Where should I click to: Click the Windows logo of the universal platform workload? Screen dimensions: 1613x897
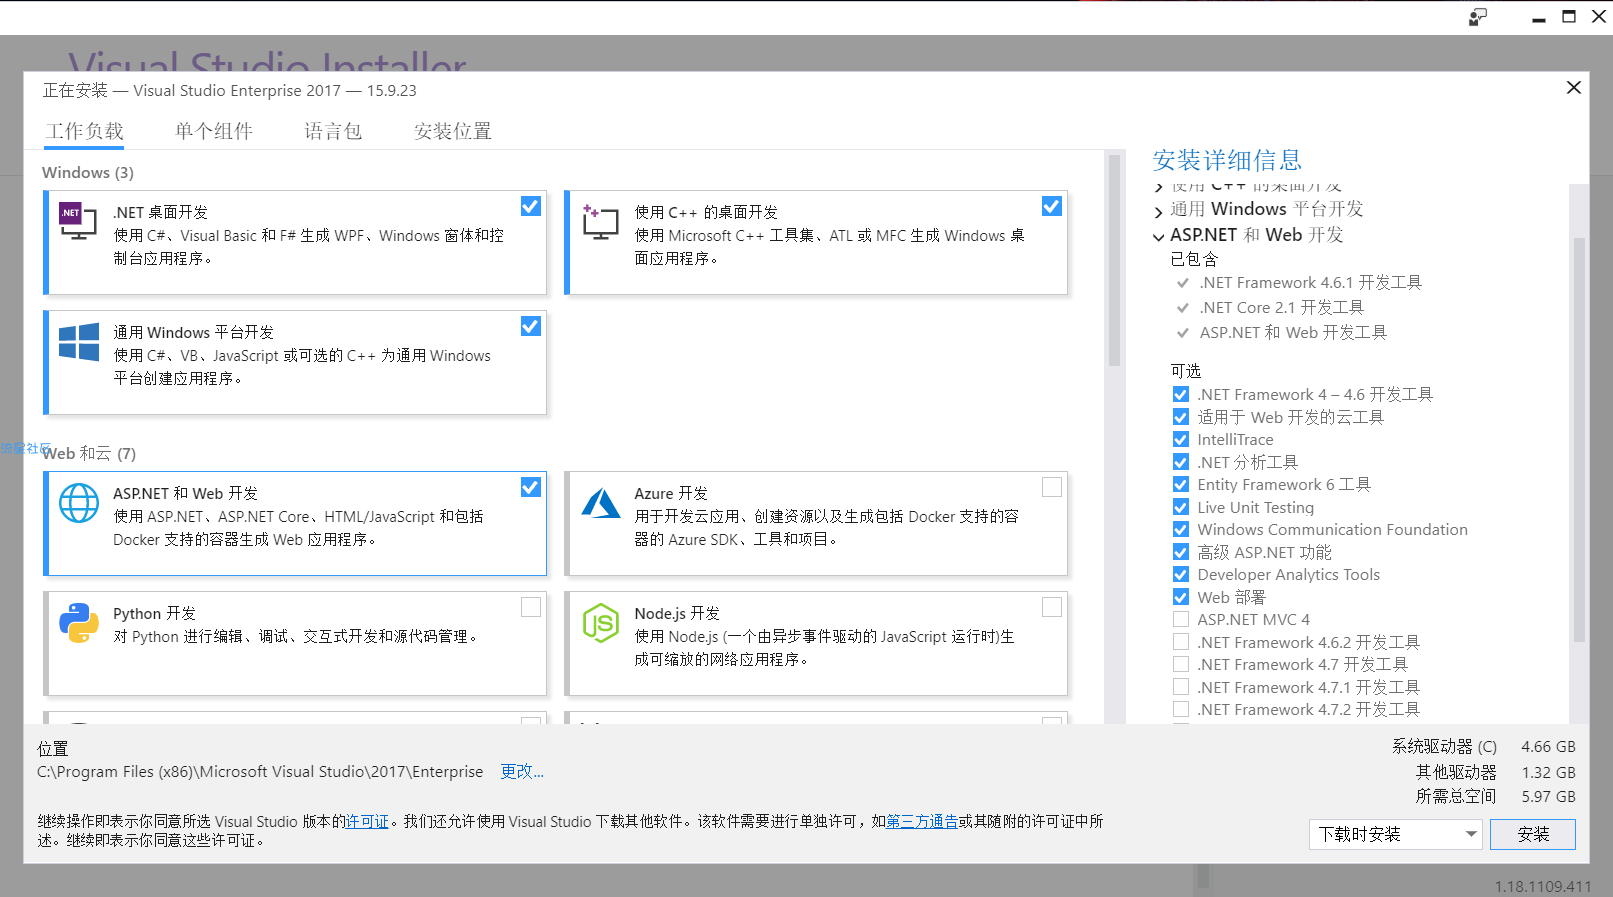point(79,342)
